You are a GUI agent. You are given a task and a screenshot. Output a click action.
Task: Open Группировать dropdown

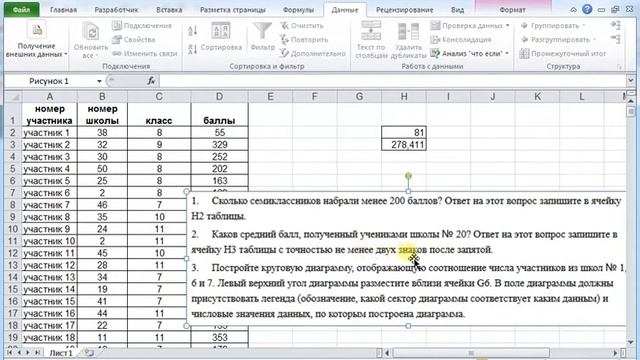coord(553,26)
